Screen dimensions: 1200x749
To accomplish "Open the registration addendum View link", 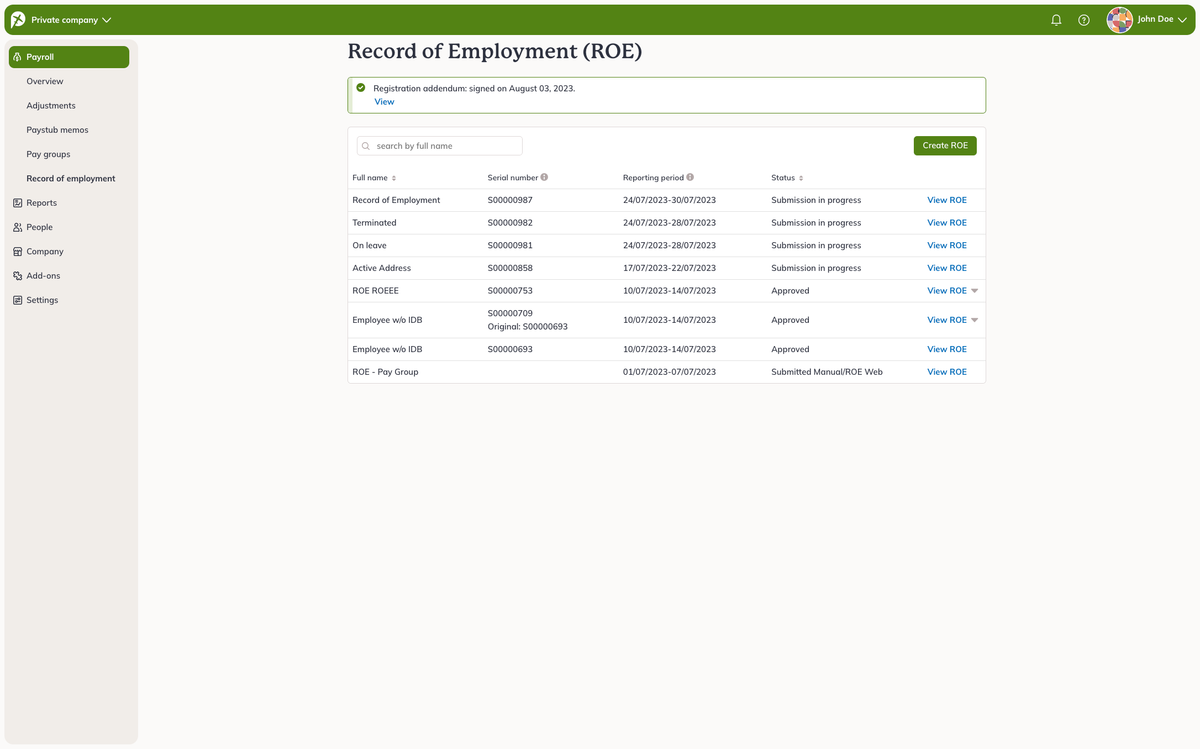I will 384,101.
